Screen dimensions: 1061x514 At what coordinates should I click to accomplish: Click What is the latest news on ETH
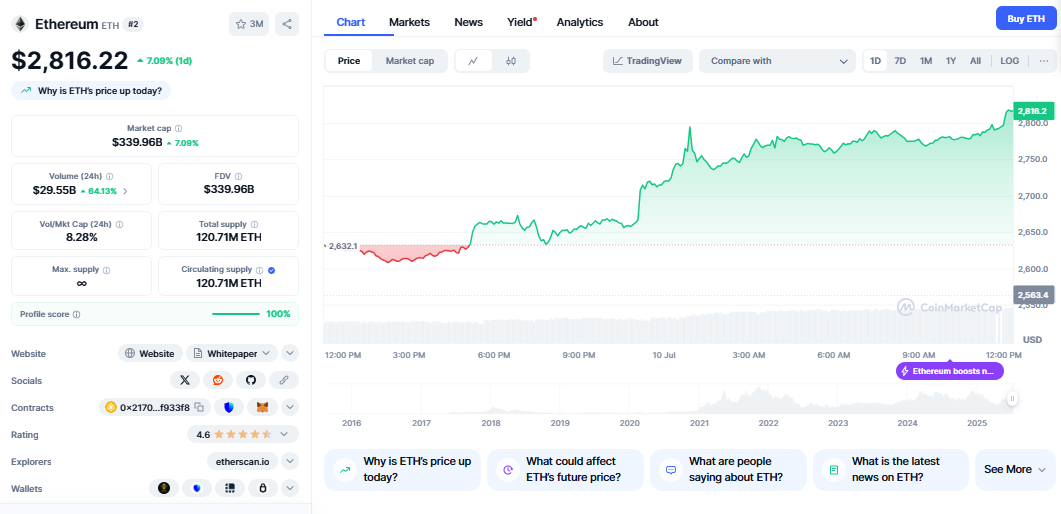coord(891,469)
